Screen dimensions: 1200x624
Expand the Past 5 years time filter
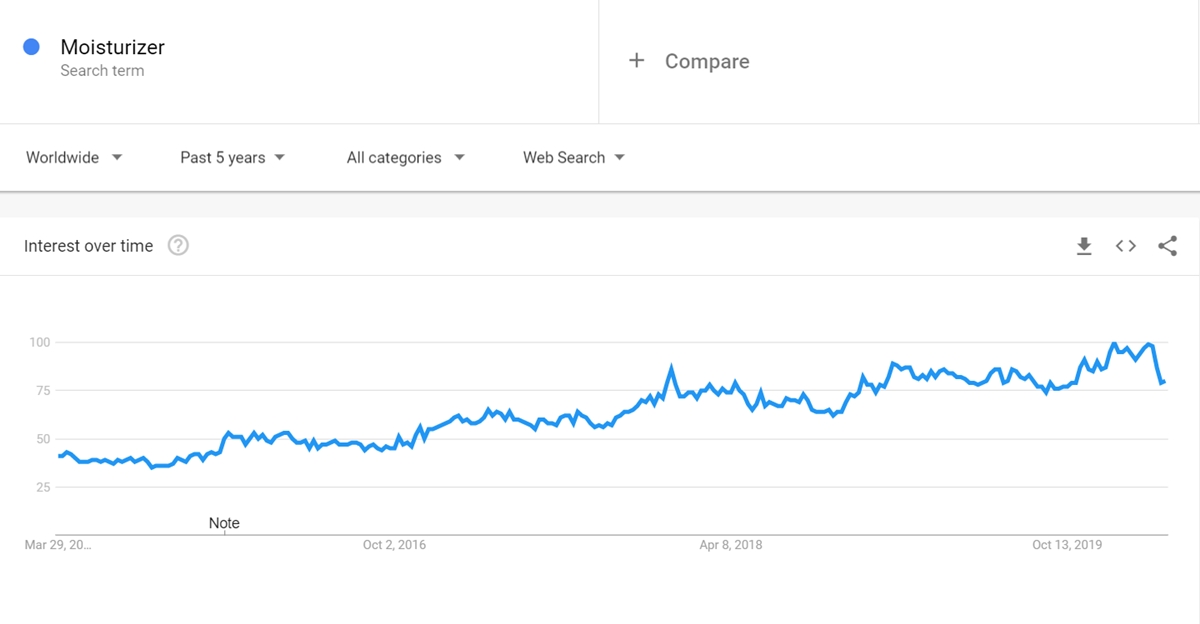pyautogui.click(x=232, y=158)
